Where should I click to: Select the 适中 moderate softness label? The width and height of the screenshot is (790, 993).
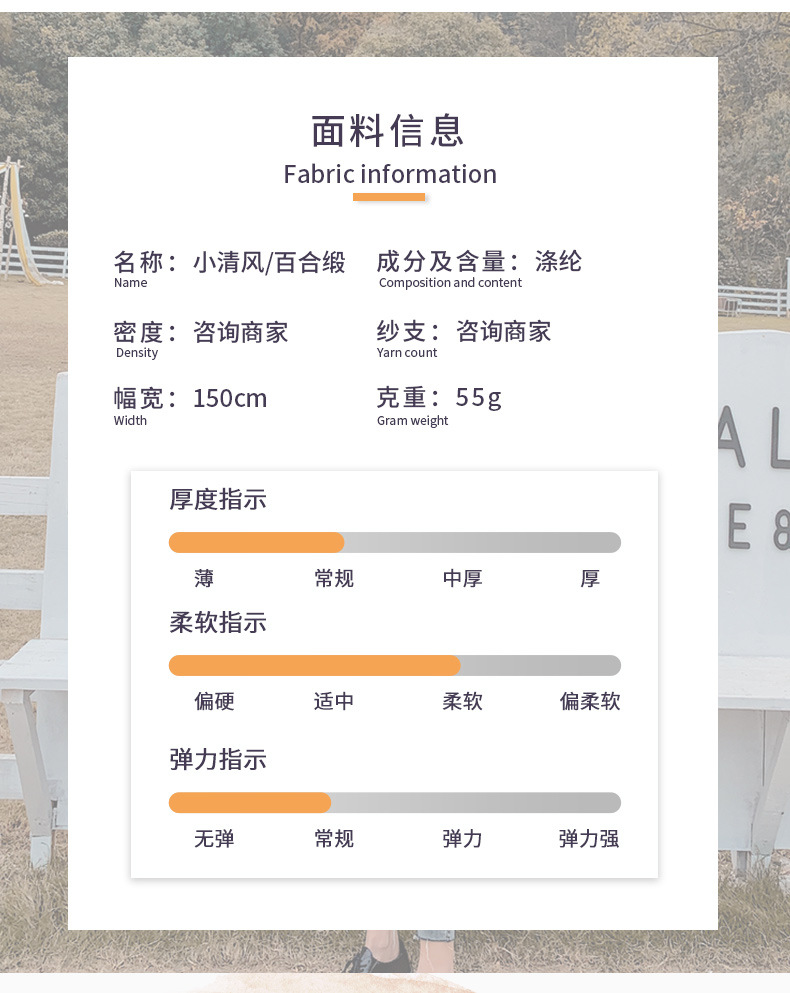point(334,702)
